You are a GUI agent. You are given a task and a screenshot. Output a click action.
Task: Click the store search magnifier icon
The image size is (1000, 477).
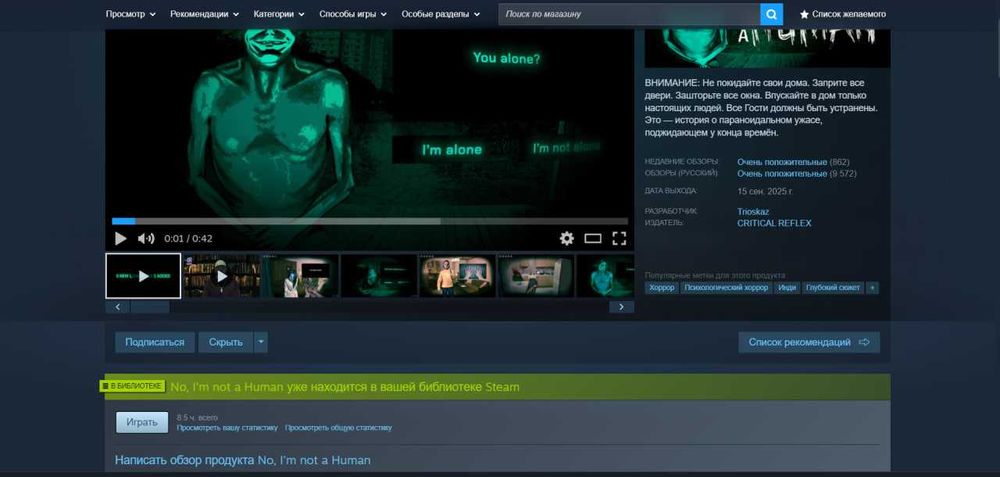click(771, 14)
